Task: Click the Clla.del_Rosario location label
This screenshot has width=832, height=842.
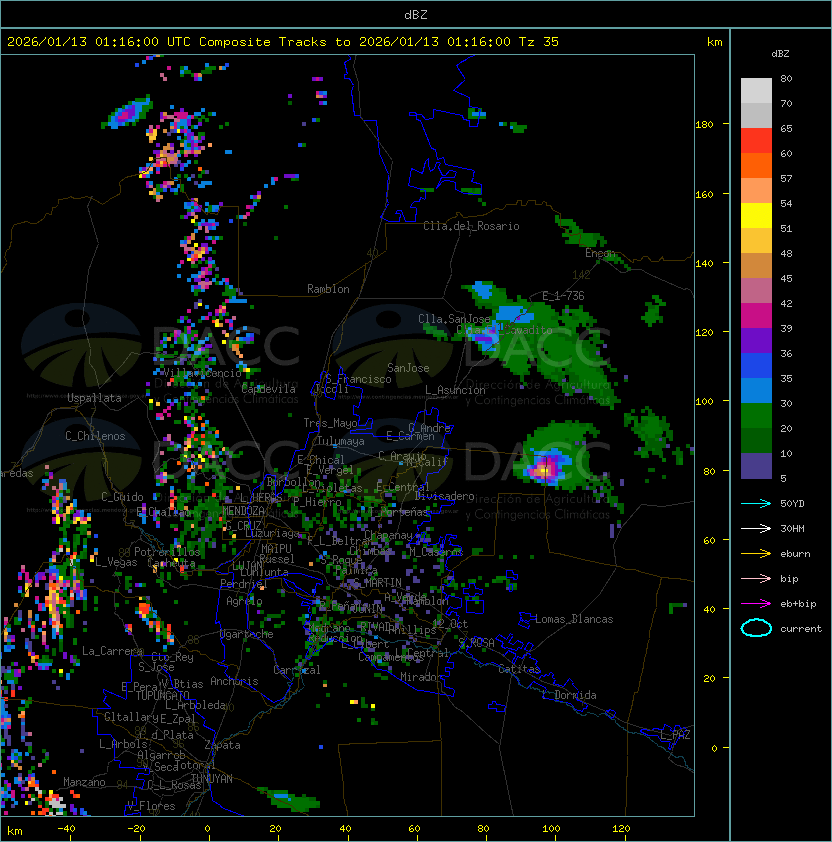Action: point(470,226)
